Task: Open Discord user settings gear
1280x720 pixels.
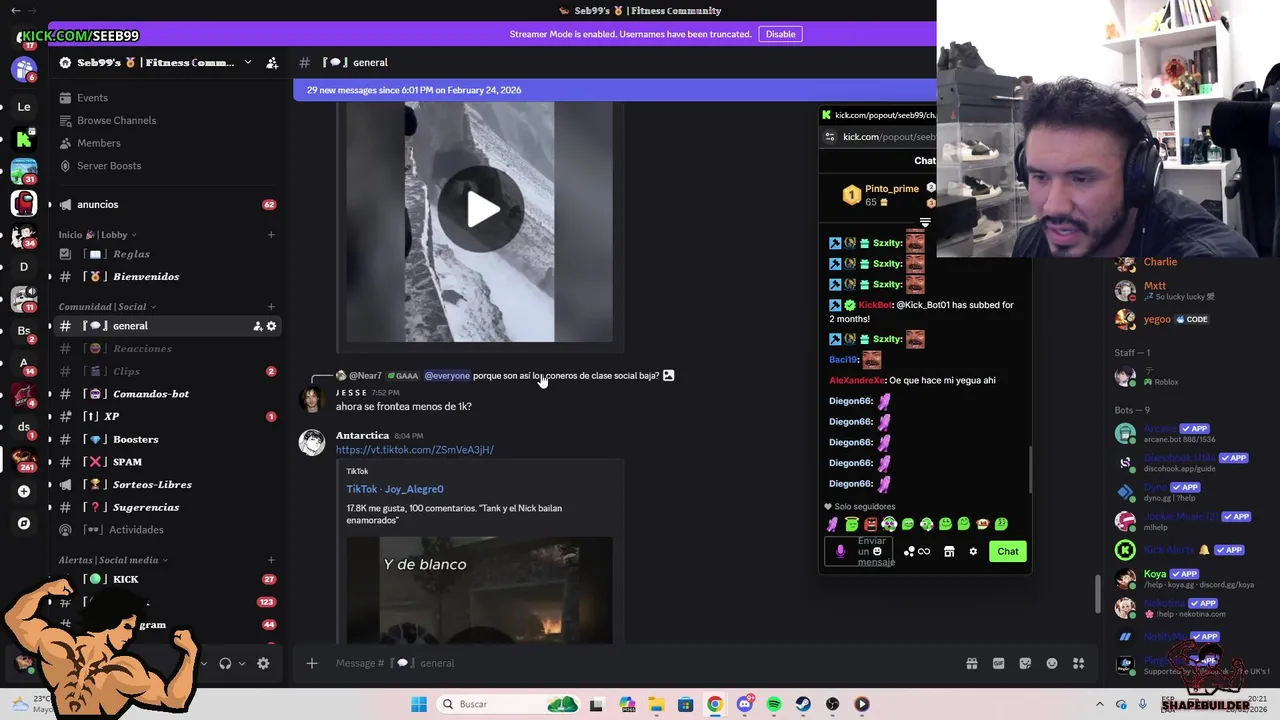Action: [x=263, y=663]
